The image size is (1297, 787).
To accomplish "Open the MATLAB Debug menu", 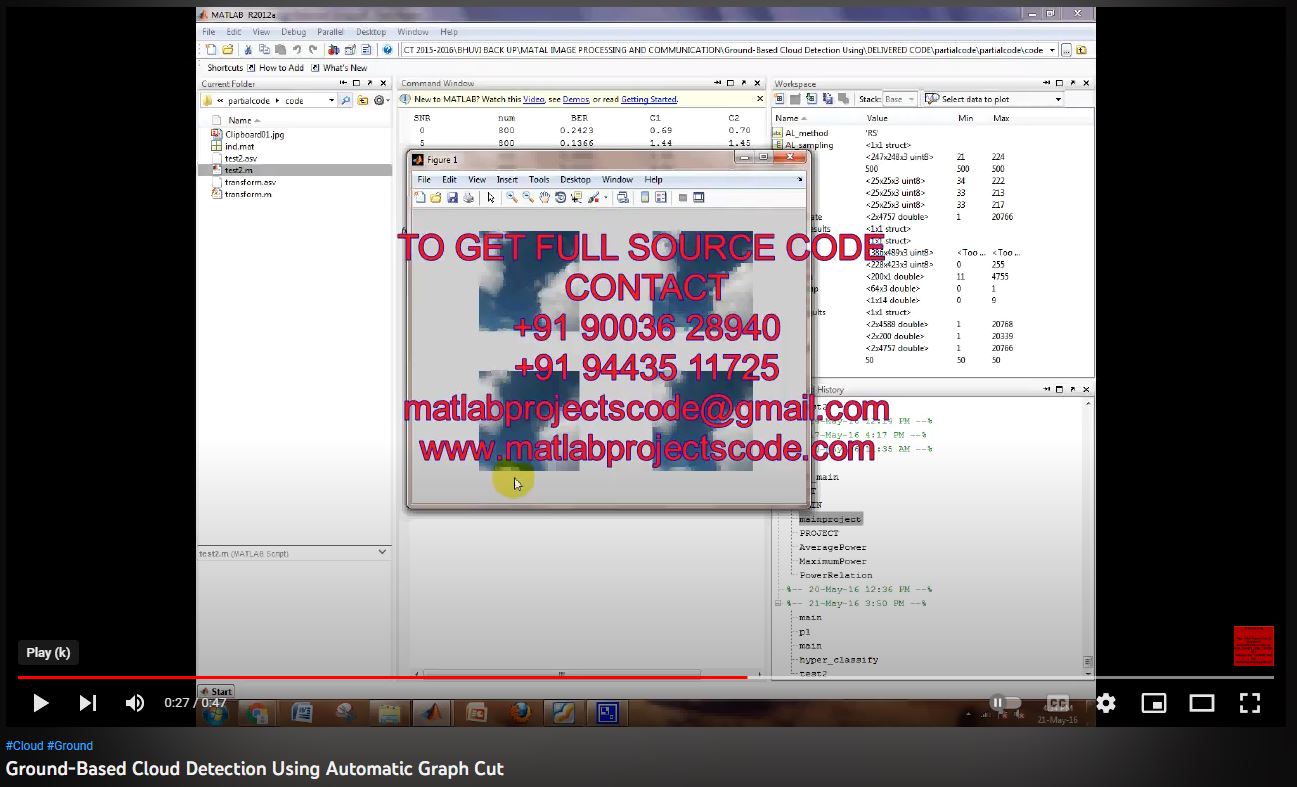I will click(294, 32).
